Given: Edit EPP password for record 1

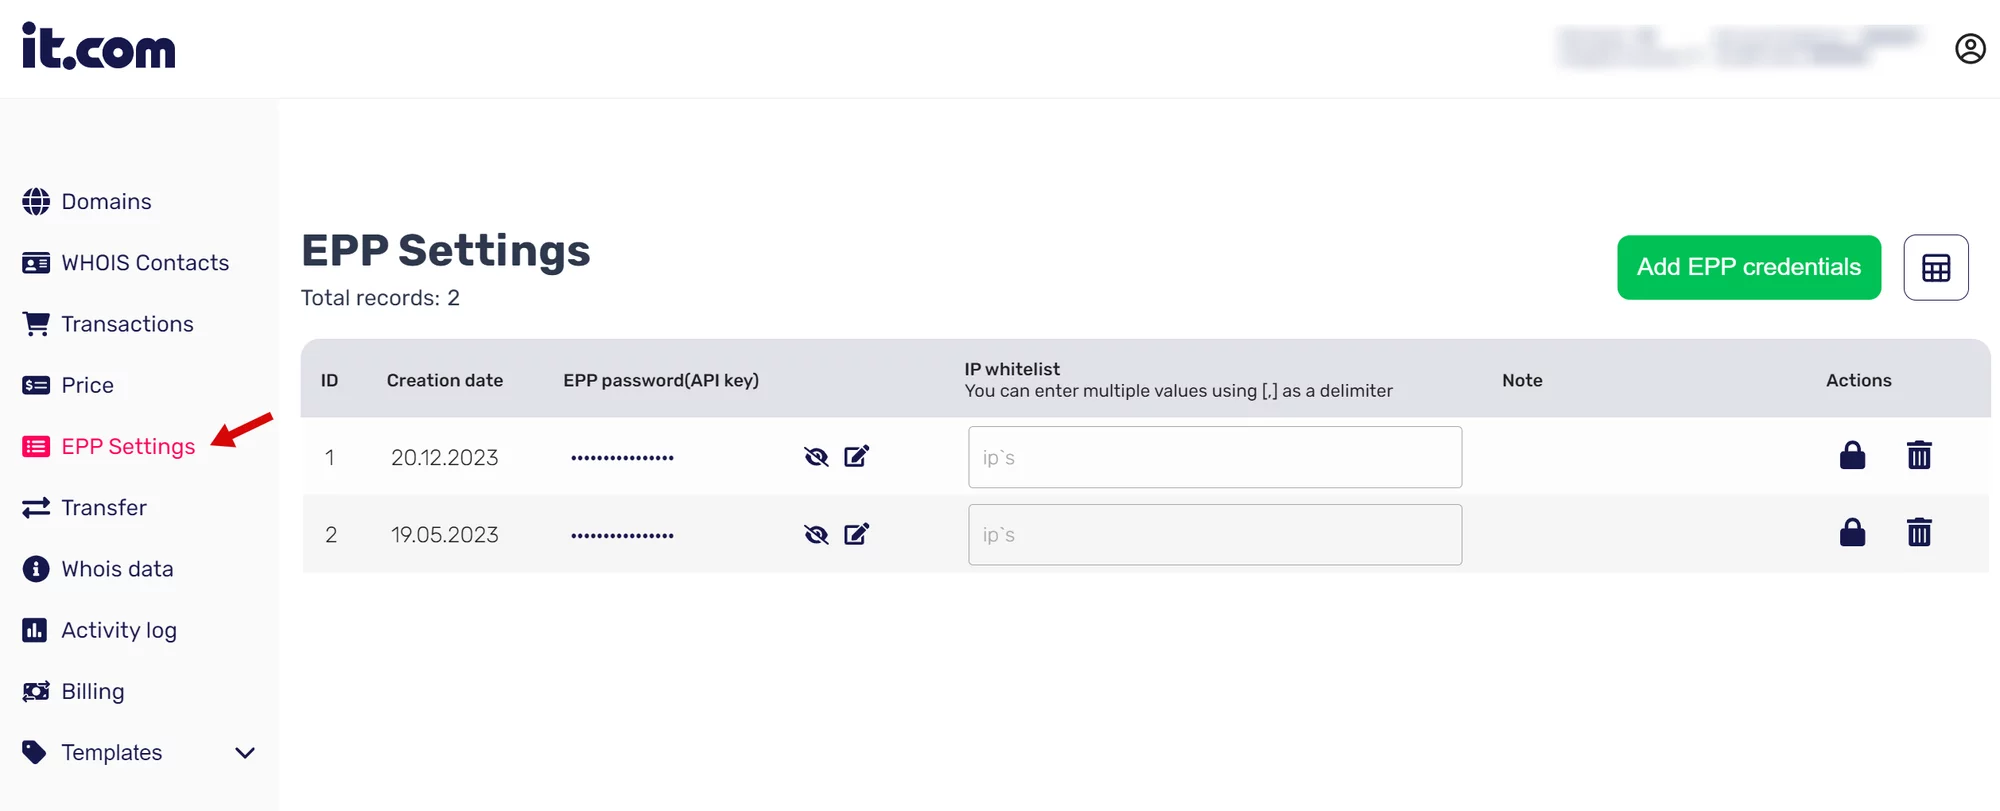Looking at the screenshot, I should (857, 457).
